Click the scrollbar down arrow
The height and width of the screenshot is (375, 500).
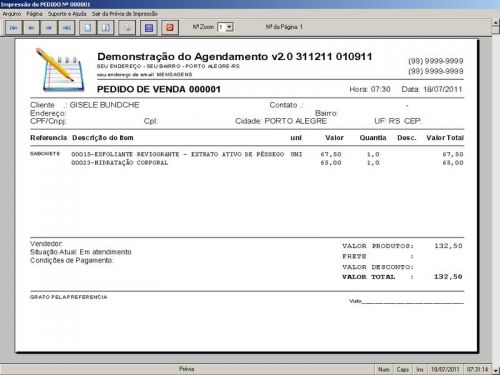[496, 370]
